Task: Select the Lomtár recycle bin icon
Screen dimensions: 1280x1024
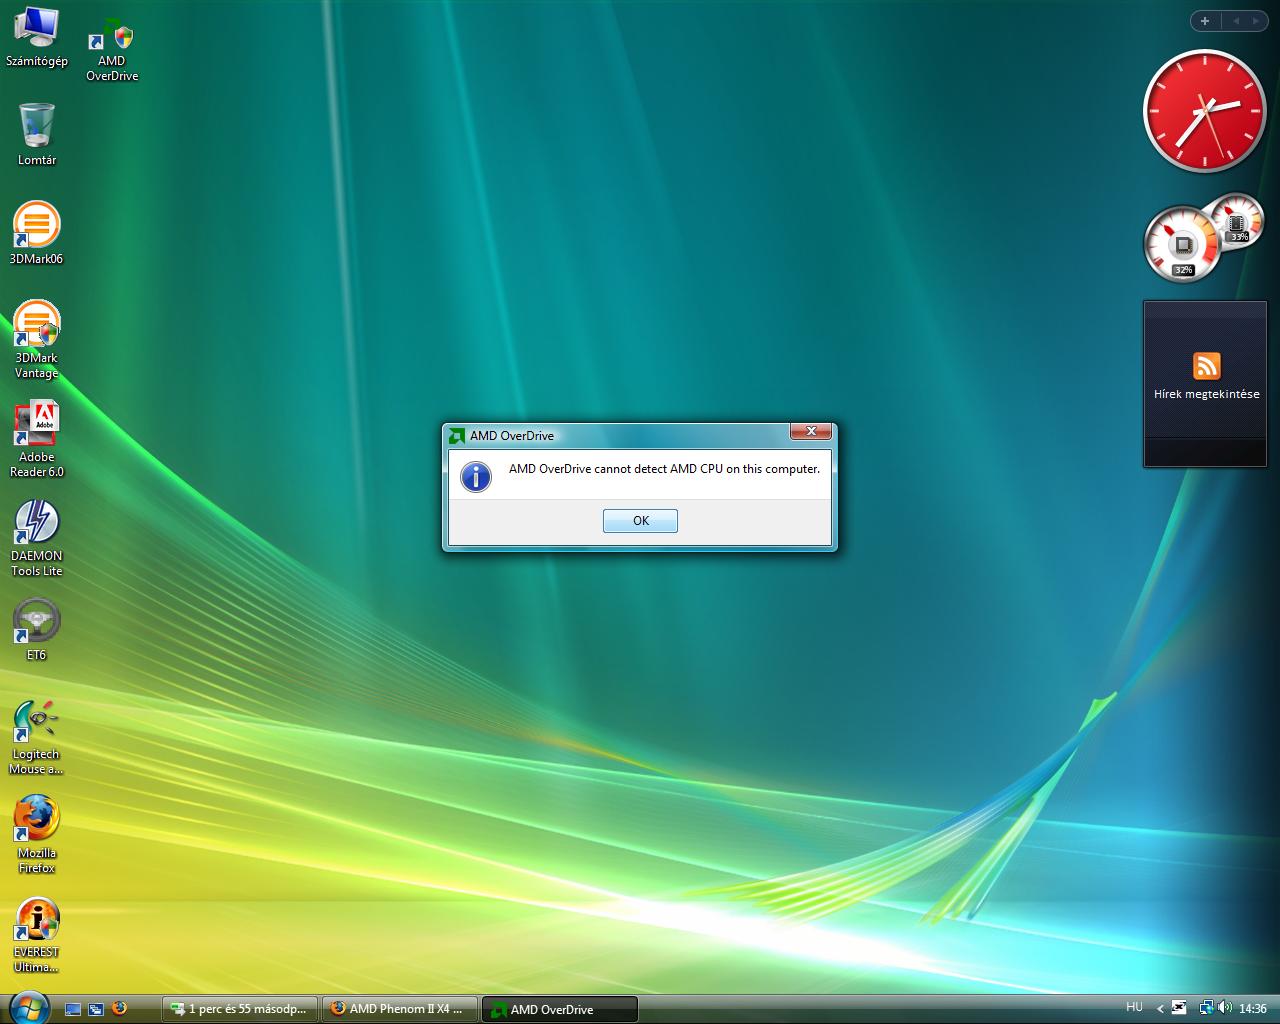Action: point(37,134)
